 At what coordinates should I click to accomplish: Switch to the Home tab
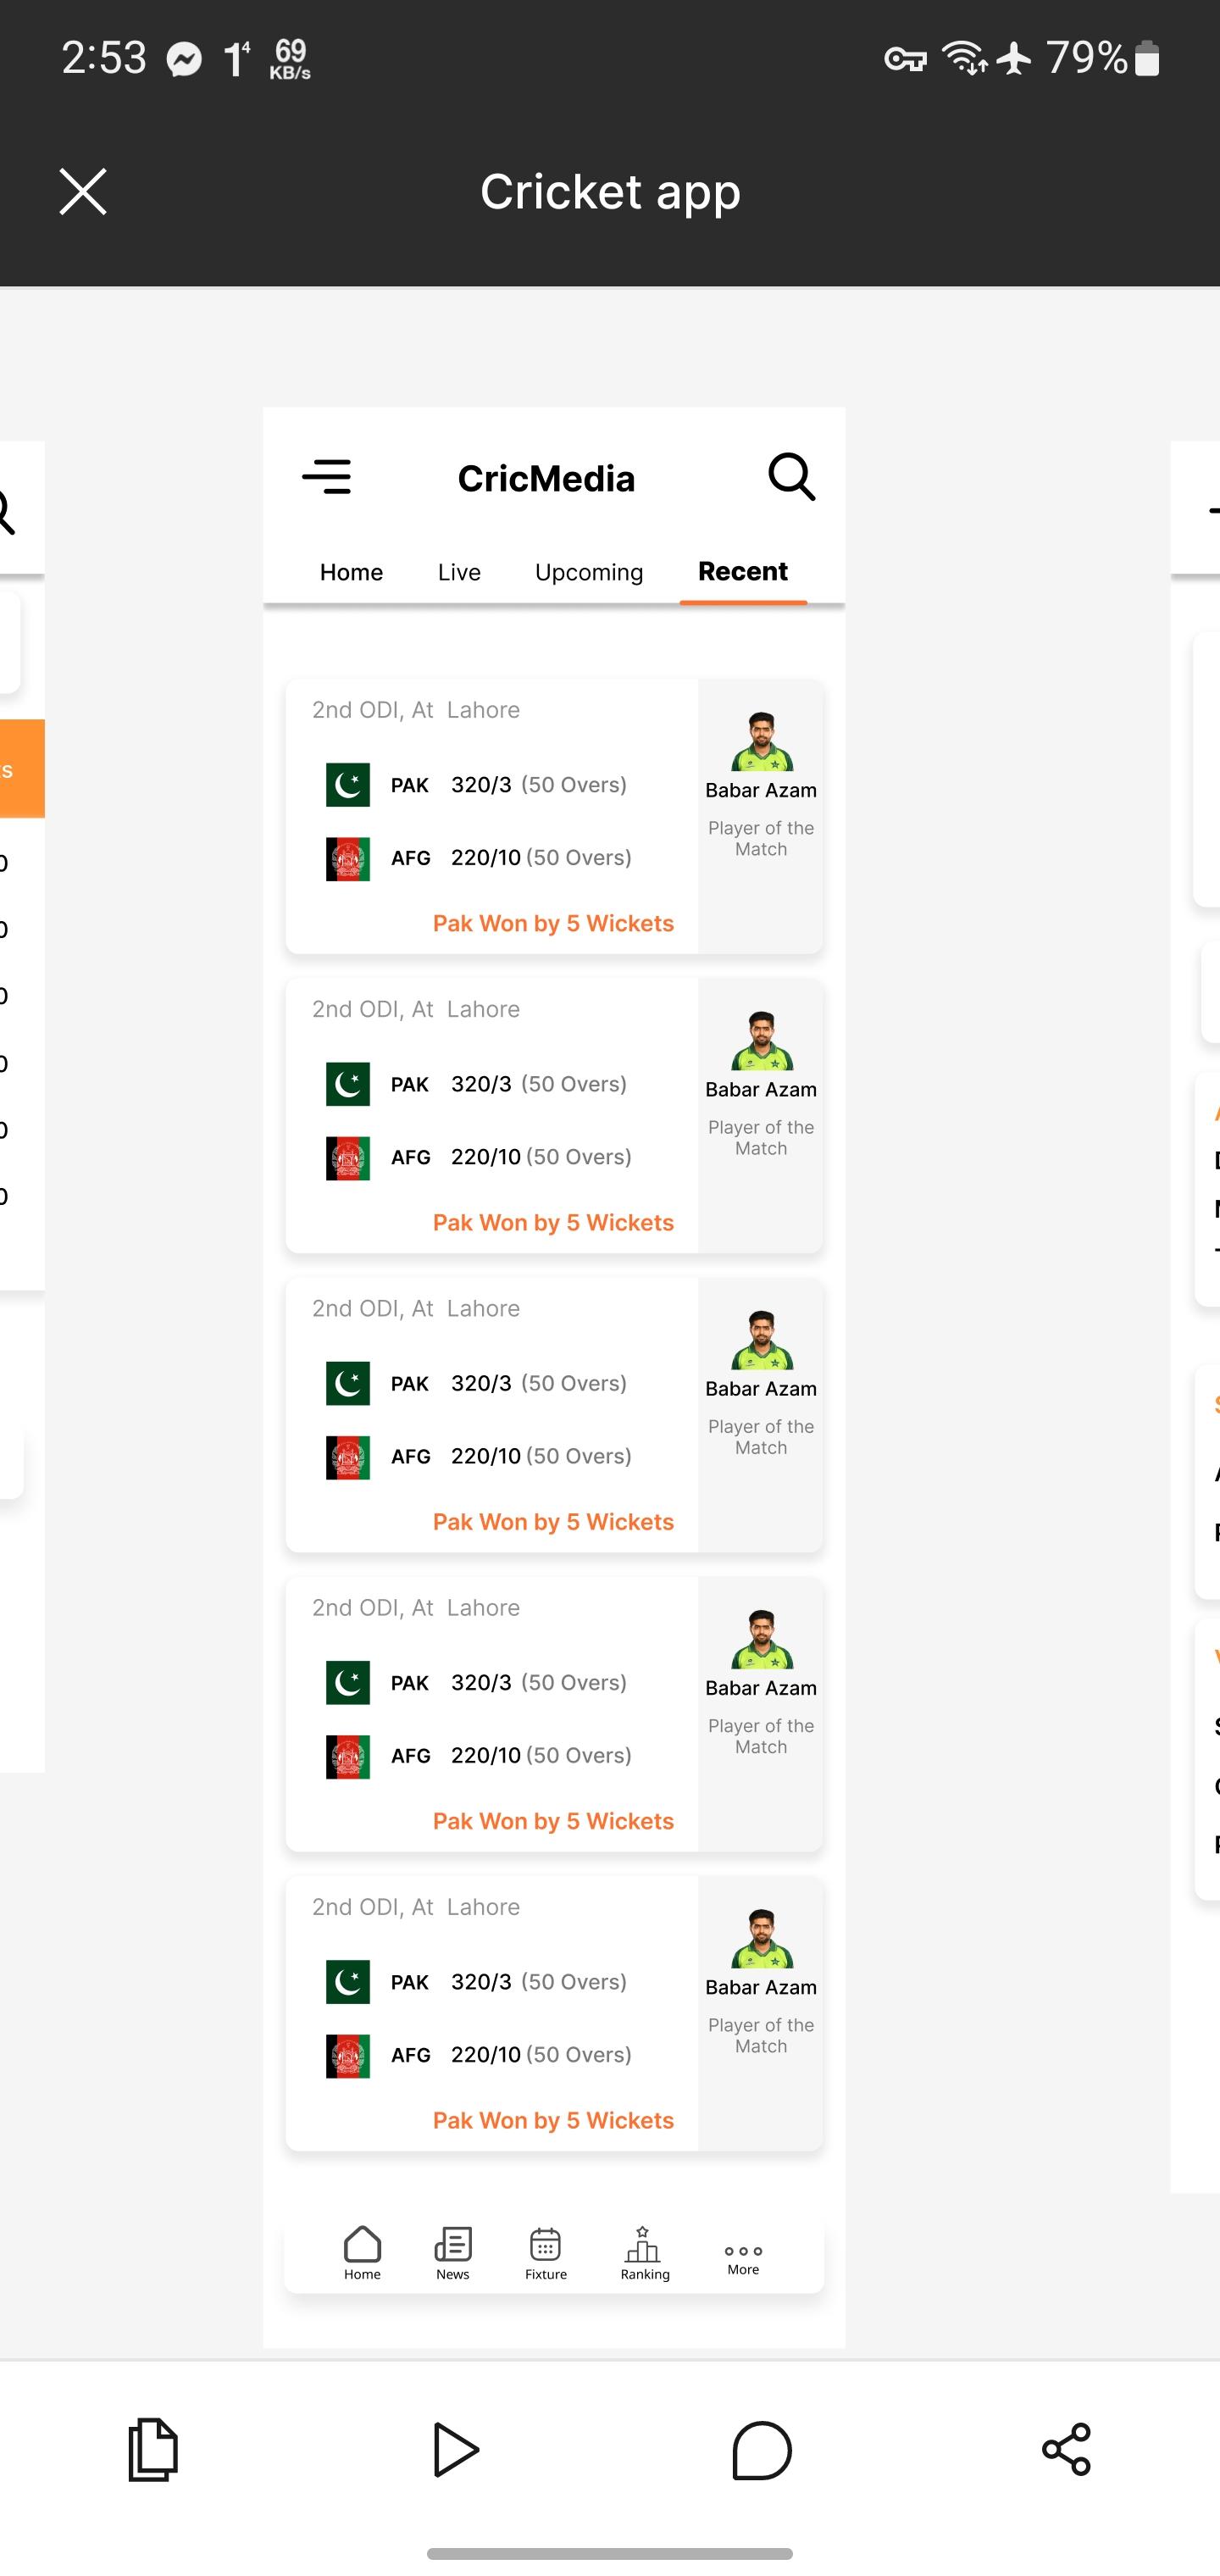[x=351, y=572]
